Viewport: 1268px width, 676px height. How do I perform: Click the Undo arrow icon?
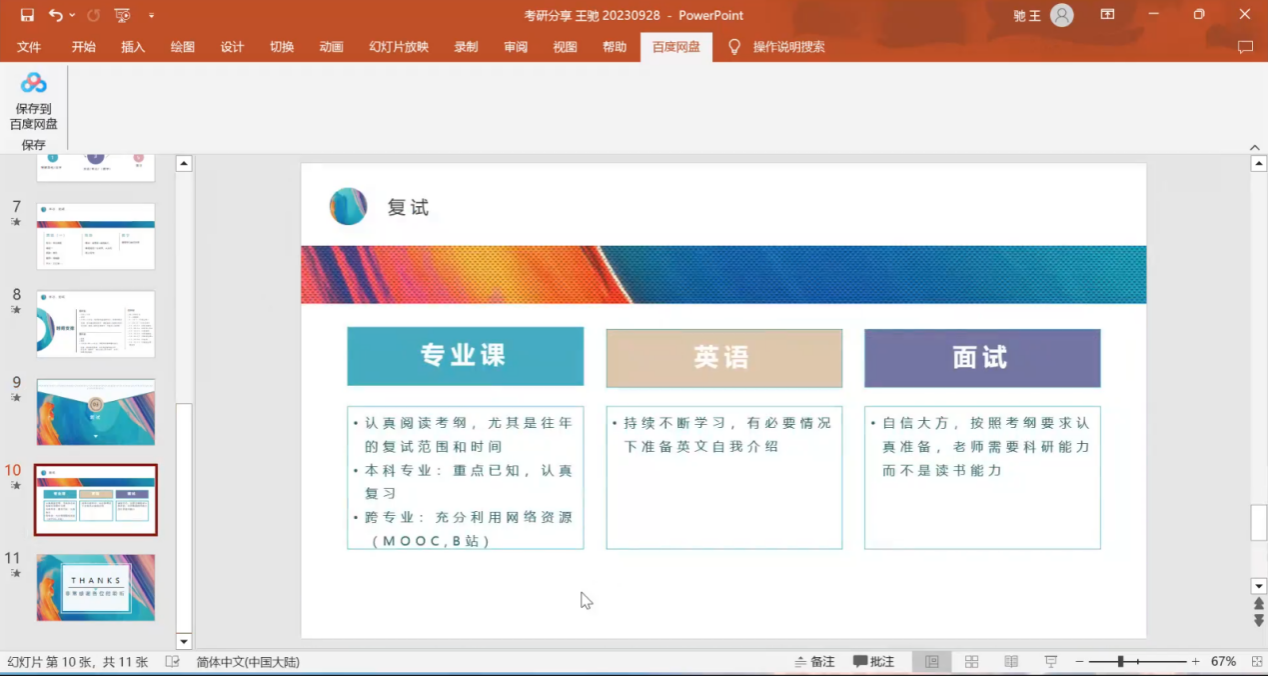(56, 15)
